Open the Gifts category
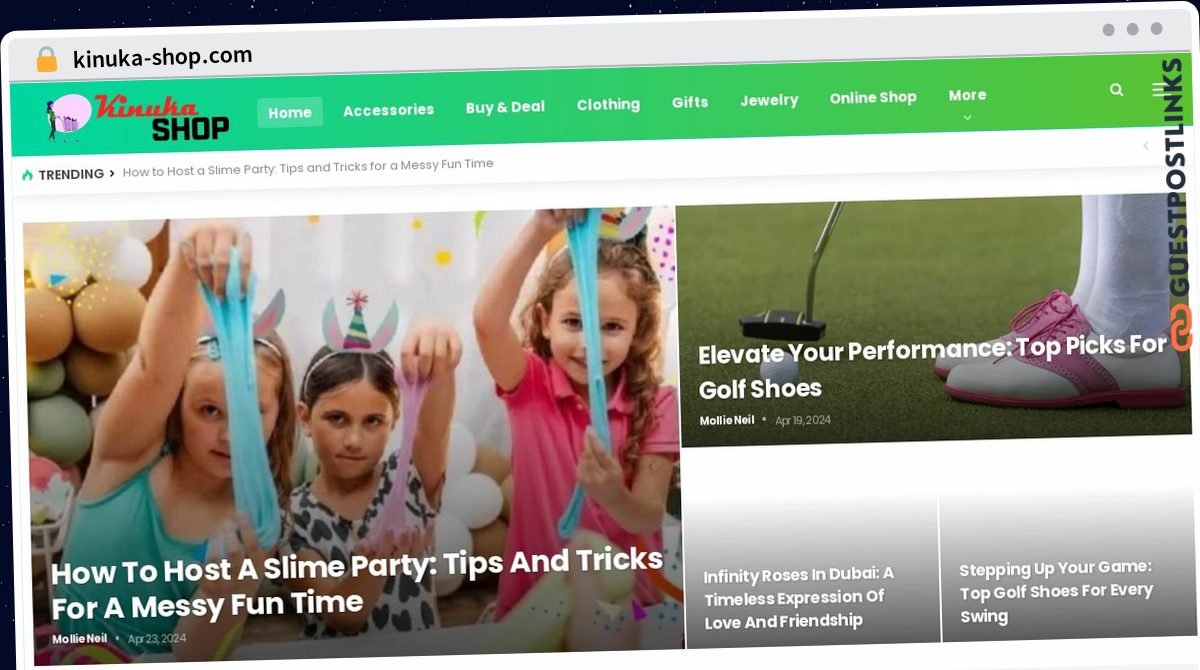 click(690, 102)
